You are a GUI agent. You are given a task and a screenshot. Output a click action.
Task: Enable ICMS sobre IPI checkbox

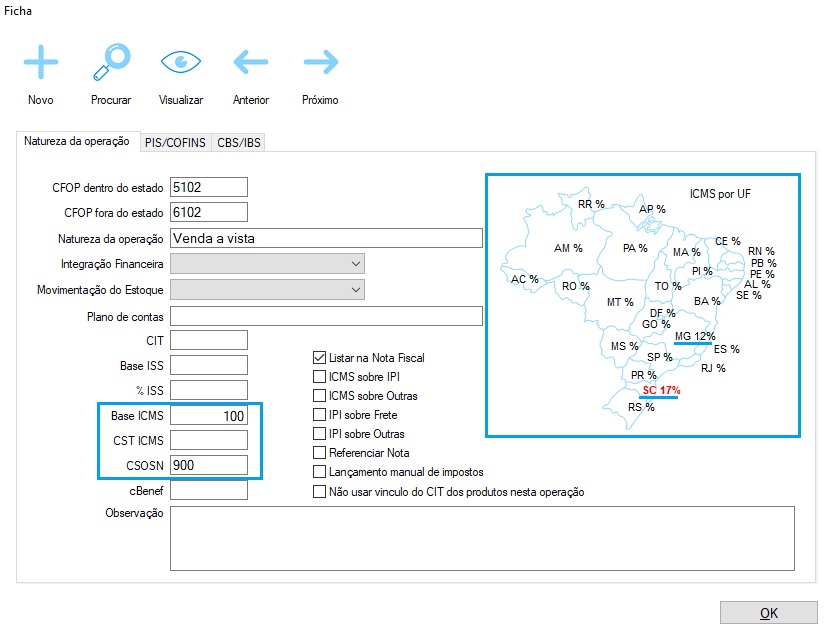320,377
